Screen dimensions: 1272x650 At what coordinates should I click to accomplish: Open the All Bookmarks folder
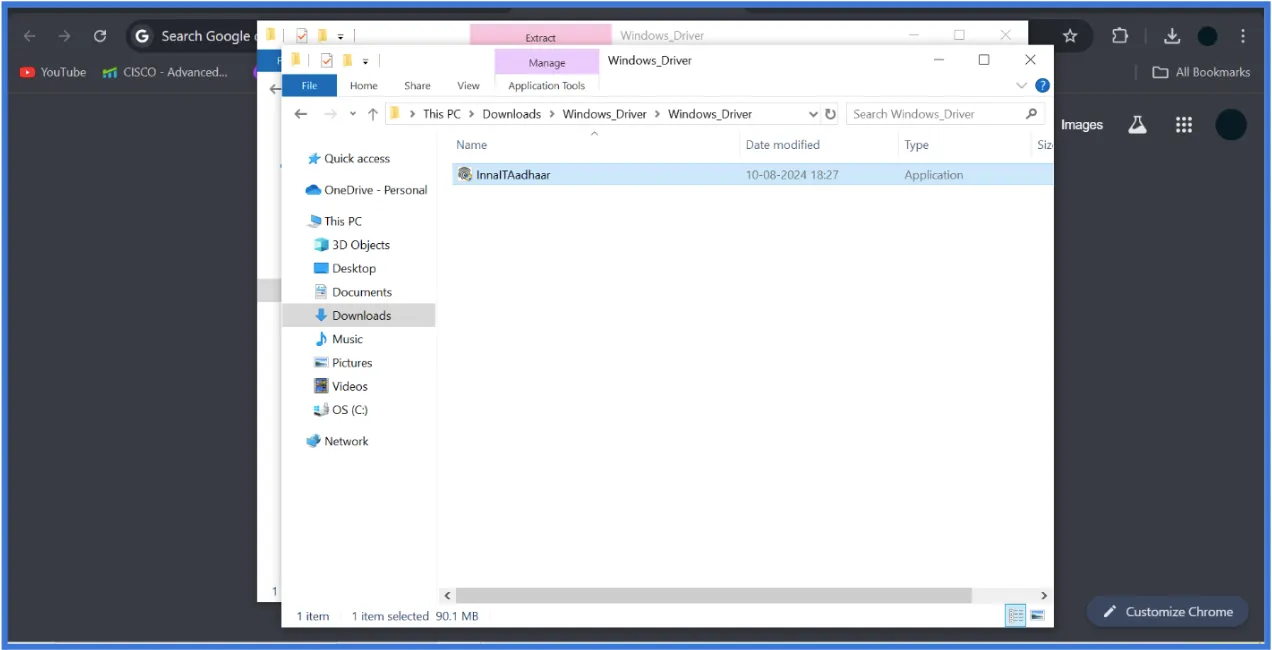1201,72
